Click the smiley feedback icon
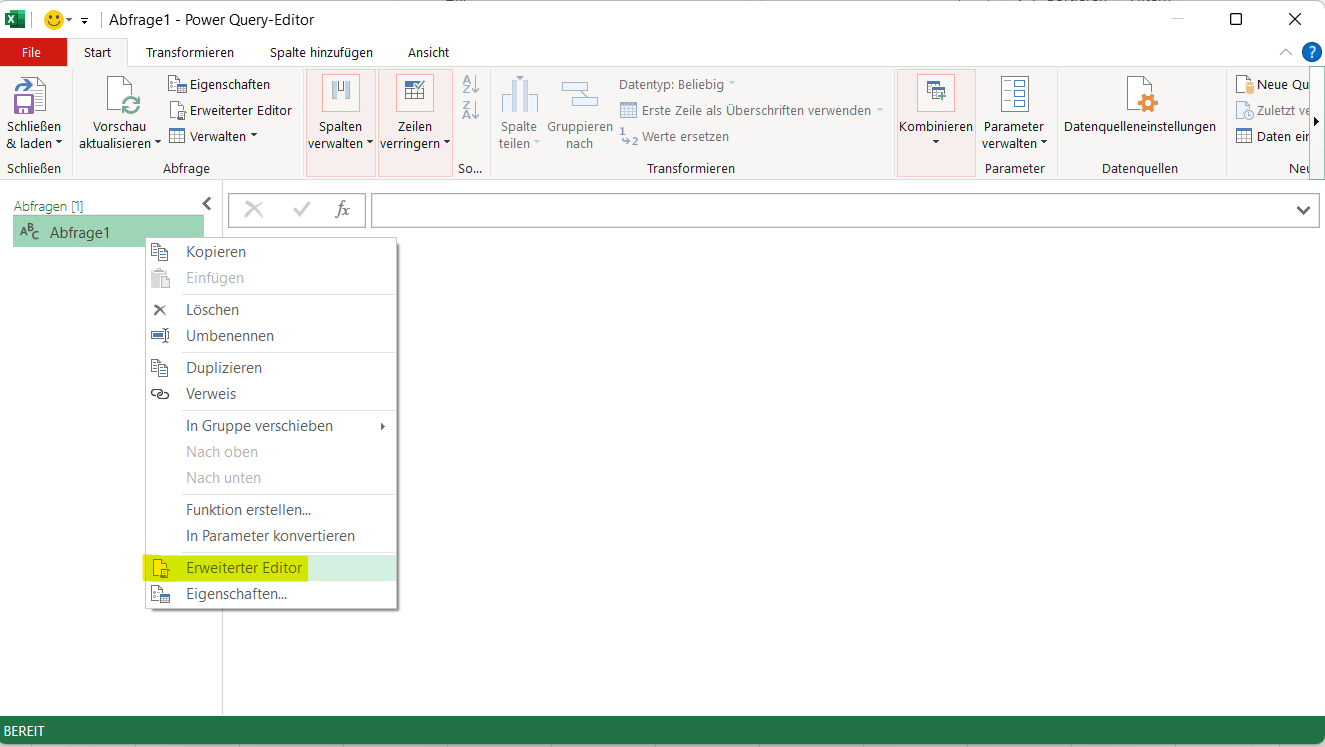1325x747 pixels. click(54, 20)
